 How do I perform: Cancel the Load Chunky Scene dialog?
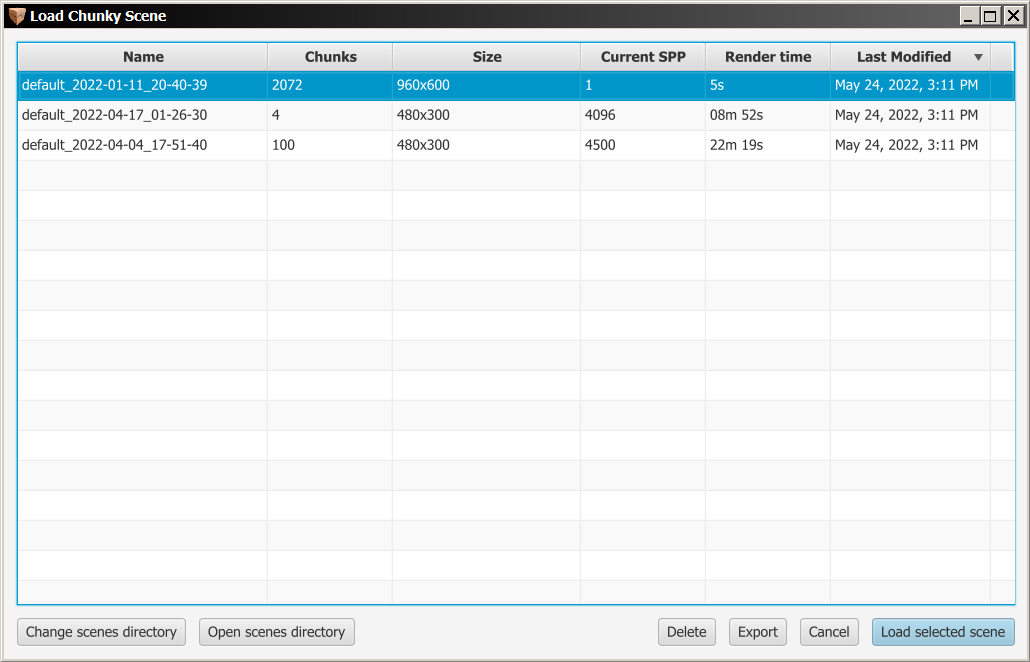(x=828, y=631)
